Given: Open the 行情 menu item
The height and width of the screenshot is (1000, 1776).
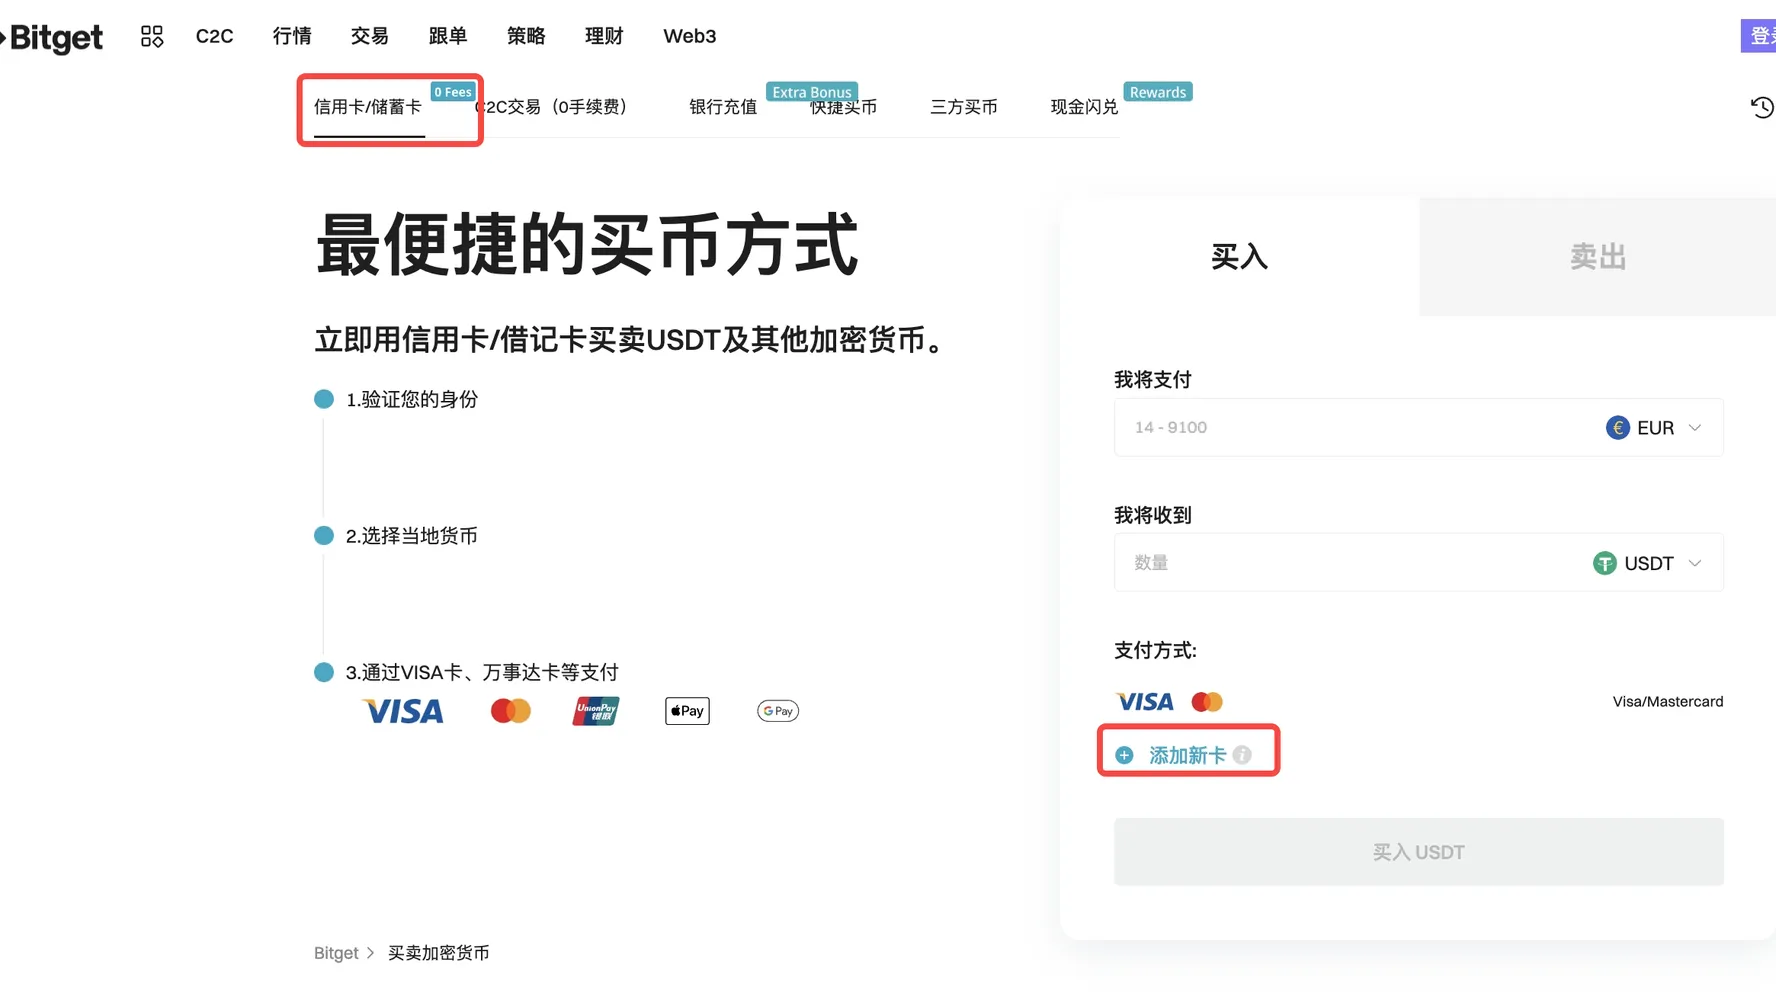Looking at the screenshot, I should [x=292, y=36].
